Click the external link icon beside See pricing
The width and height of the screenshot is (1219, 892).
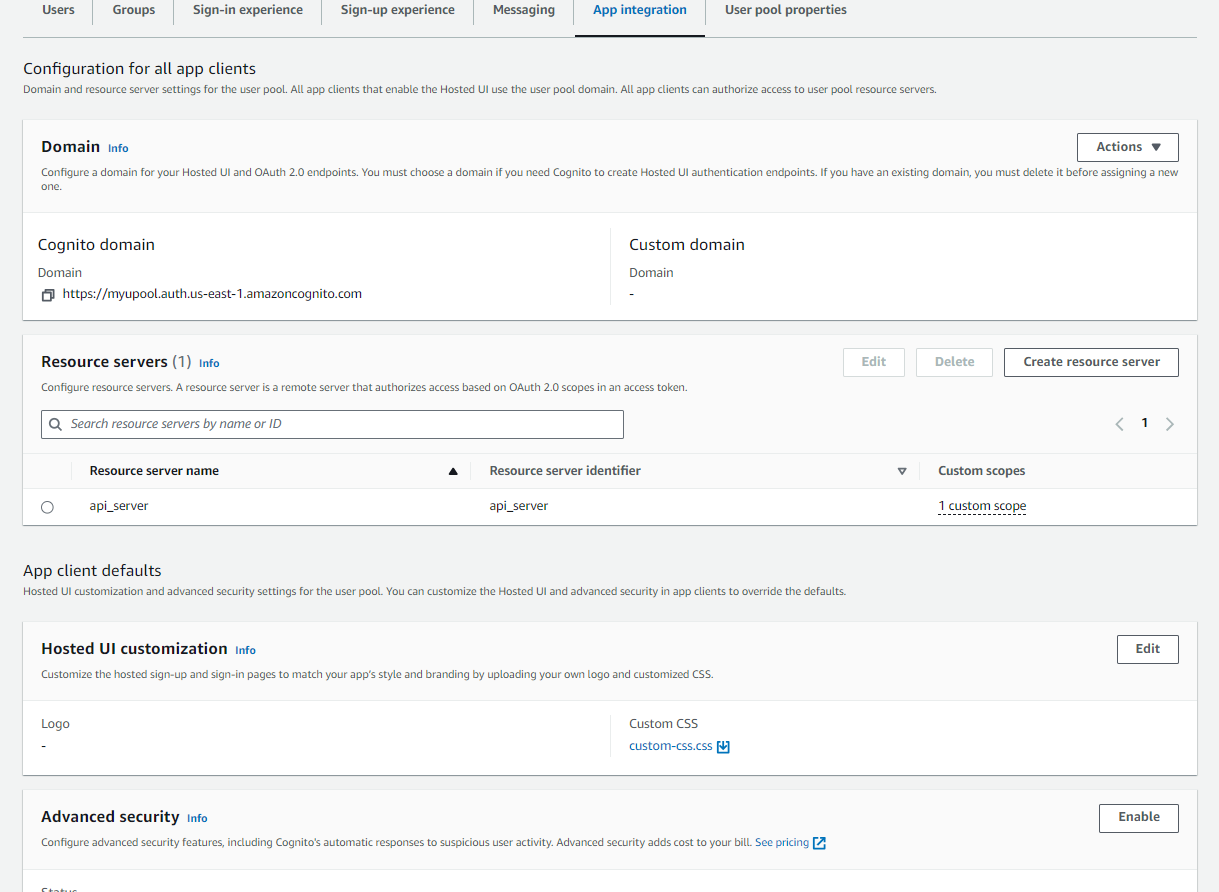pos(819,843)
